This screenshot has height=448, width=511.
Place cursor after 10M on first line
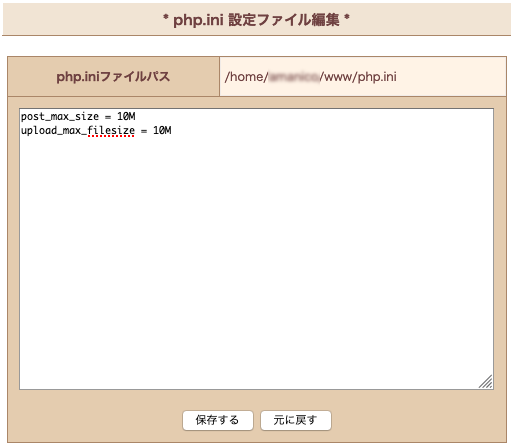pyautogui.click(x=136, y=116)
